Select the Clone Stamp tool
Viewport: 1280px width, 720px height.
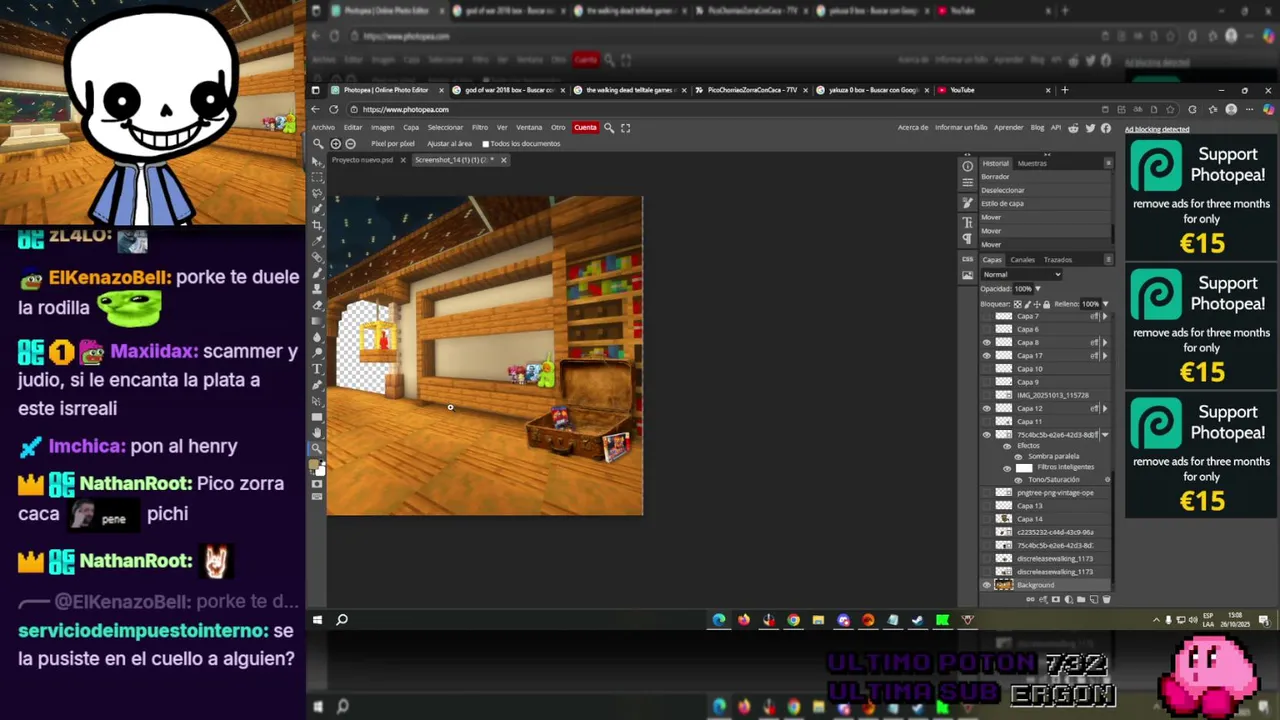[318, 289]
